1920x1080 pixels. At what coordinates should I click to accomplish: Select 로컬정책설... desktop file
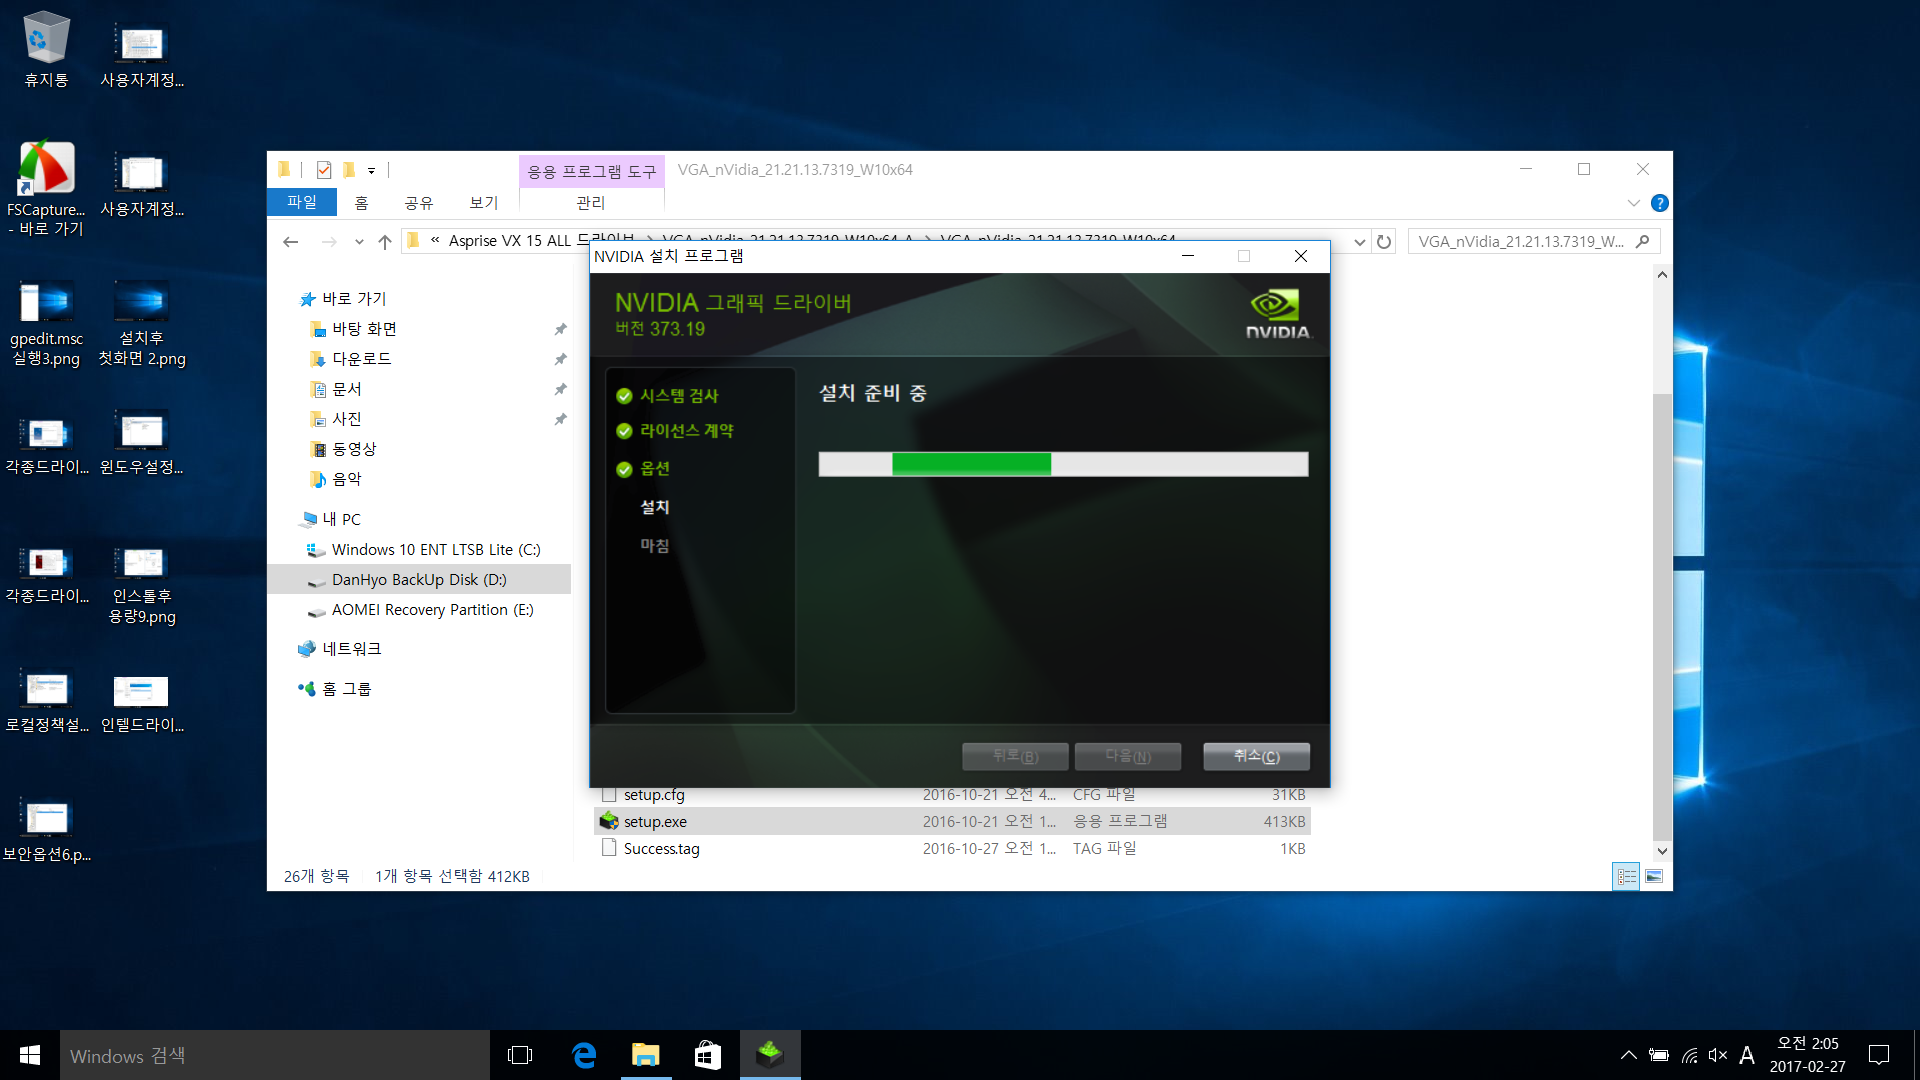click(x=46, y=701)
